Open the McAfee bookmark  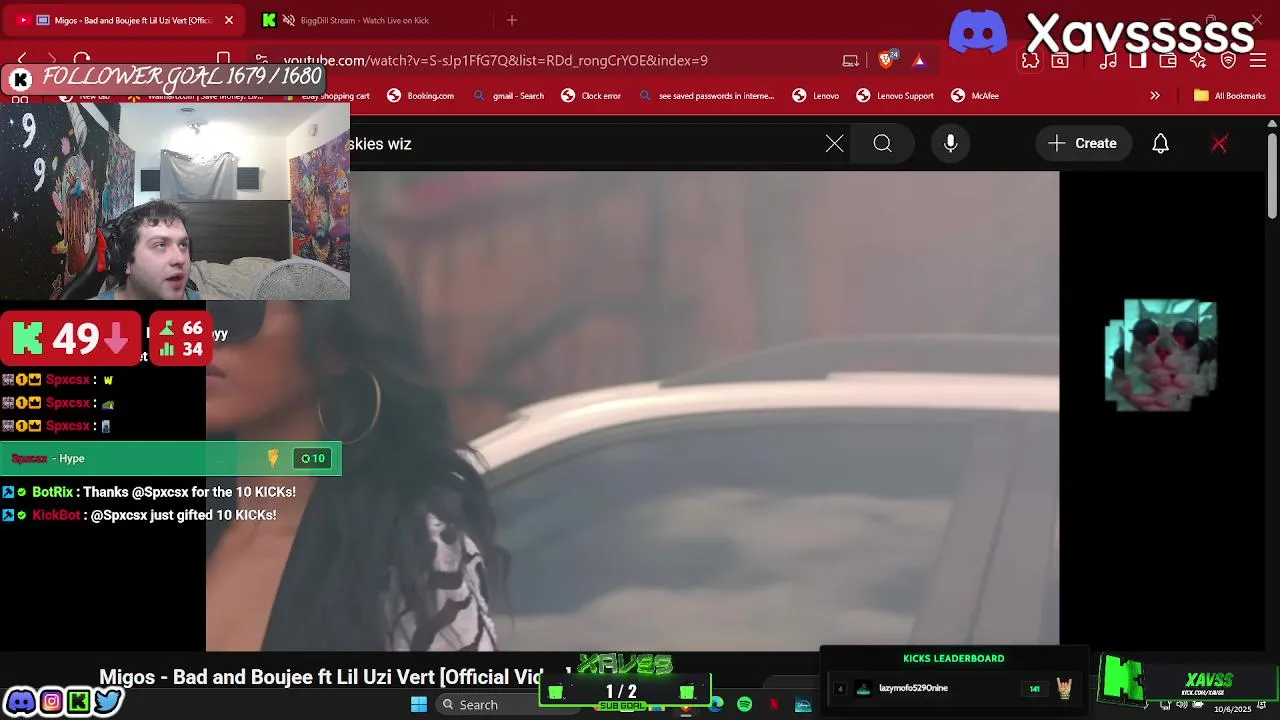click(x=975, y=96)
